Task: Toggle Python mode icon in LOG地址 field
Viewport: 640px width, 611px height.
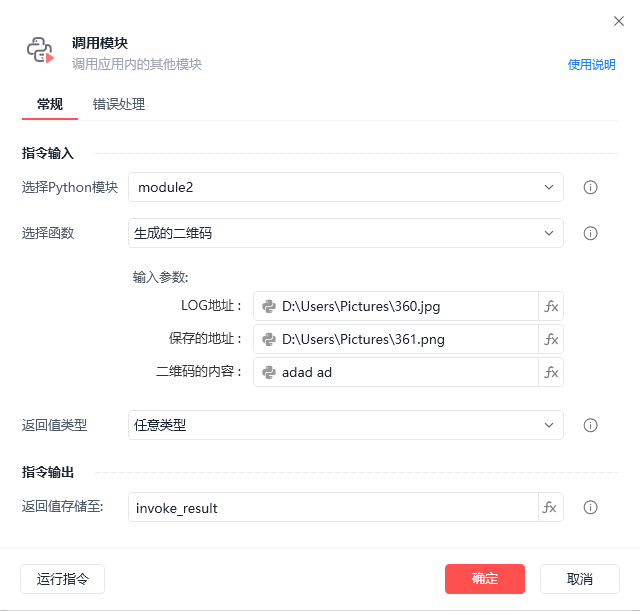Action: pos(269,307)
